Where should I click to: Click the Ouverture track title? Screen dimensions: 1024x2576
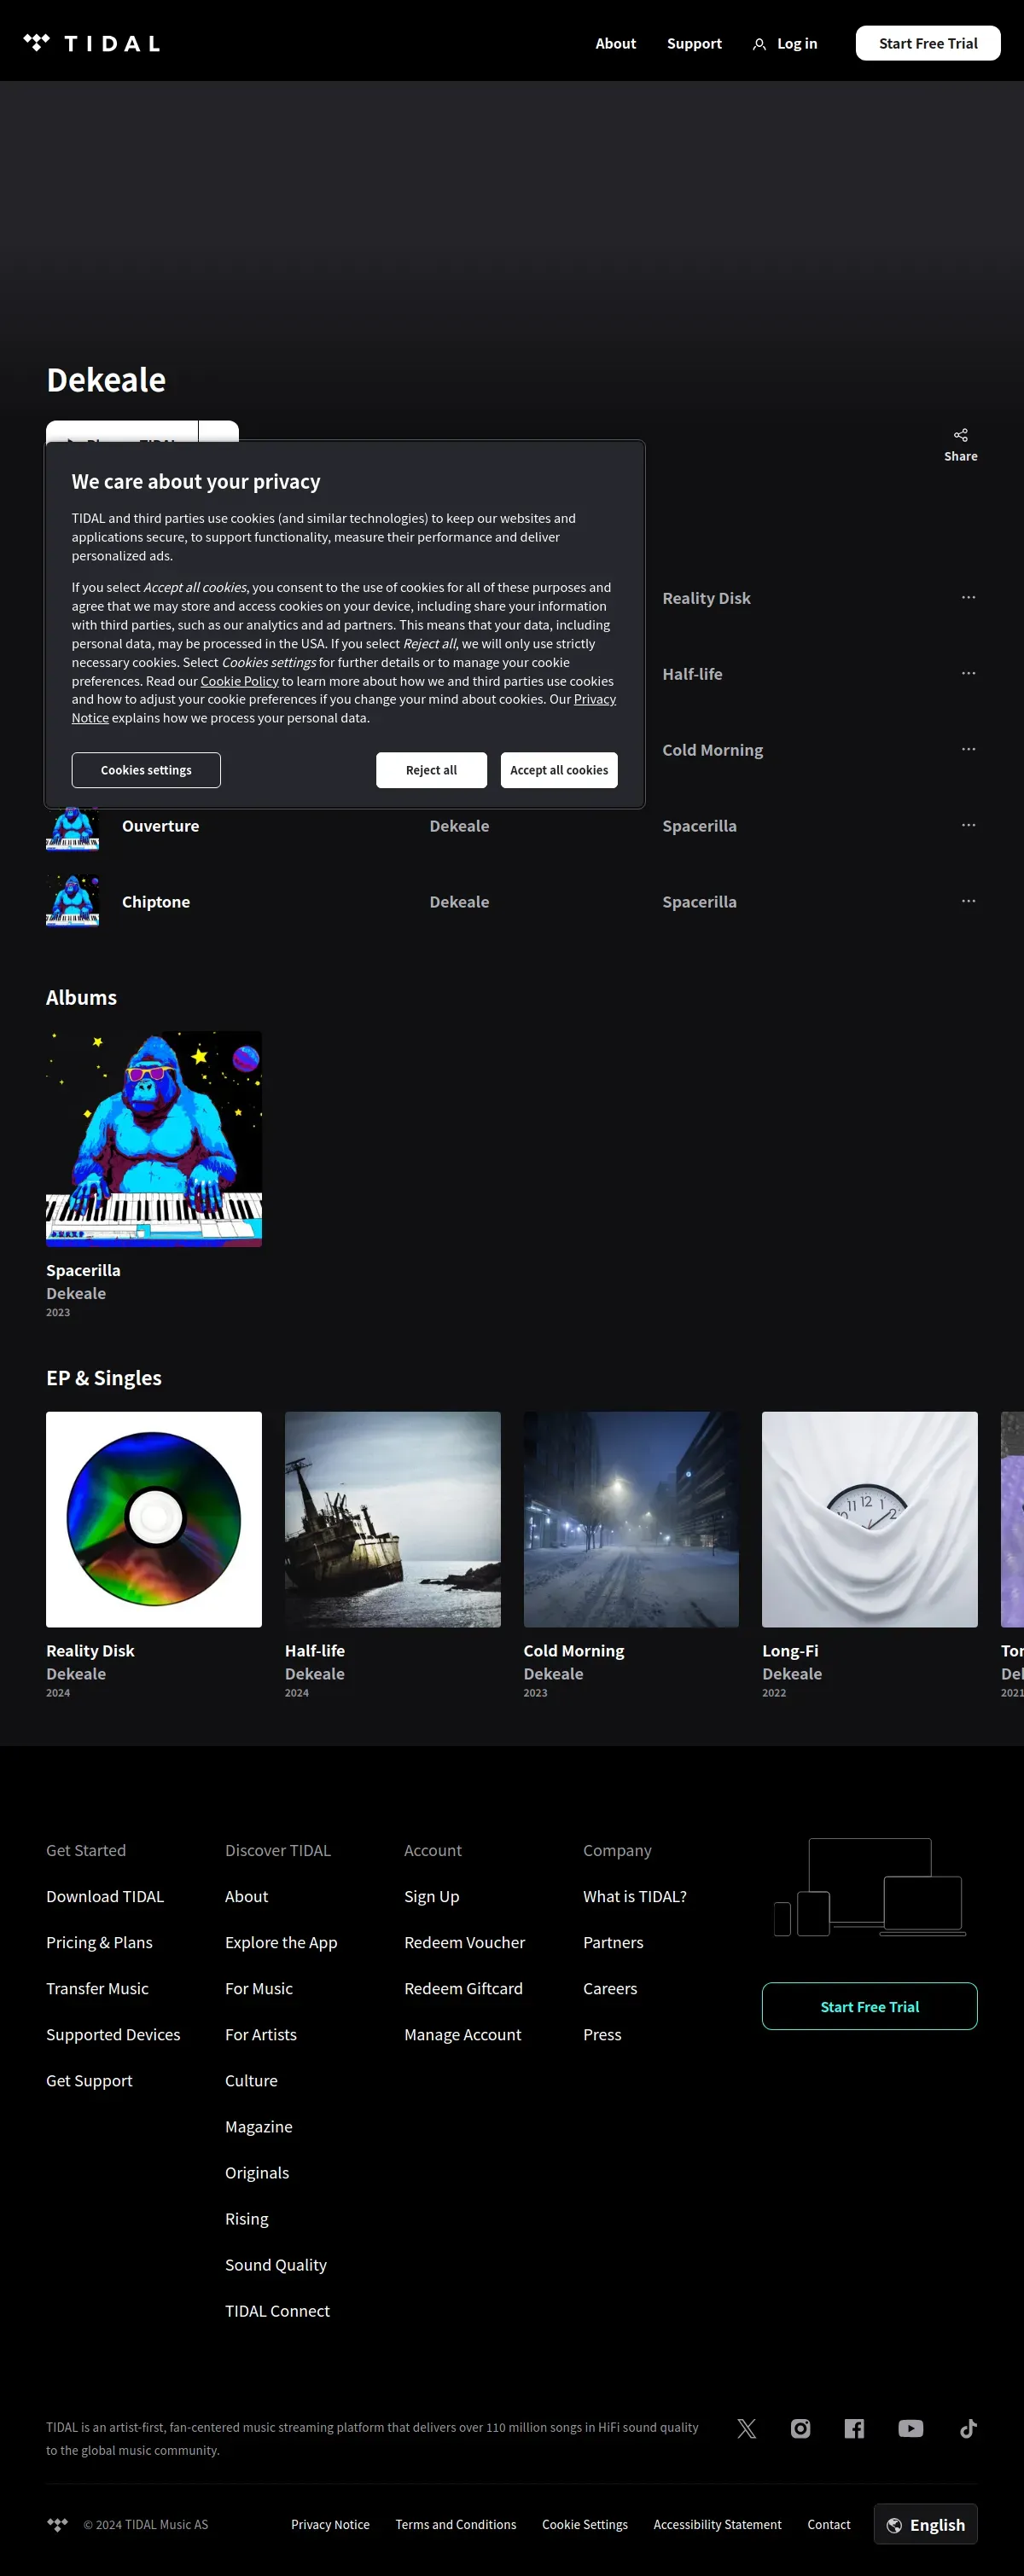point(160,826)
